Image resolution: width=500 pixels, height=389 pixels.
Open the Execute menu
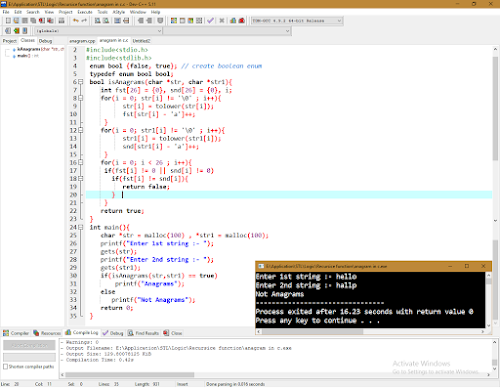pyautogui.click(x=85, y=12)
